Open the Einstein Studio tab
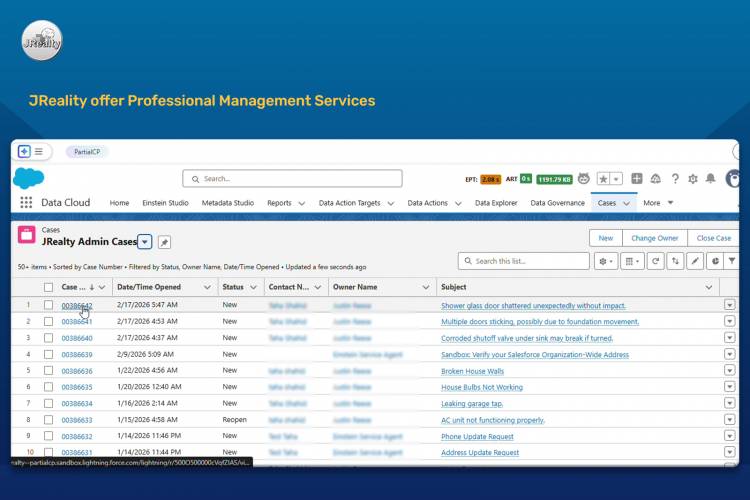This screenshot has width=750, height=500. 165,203
